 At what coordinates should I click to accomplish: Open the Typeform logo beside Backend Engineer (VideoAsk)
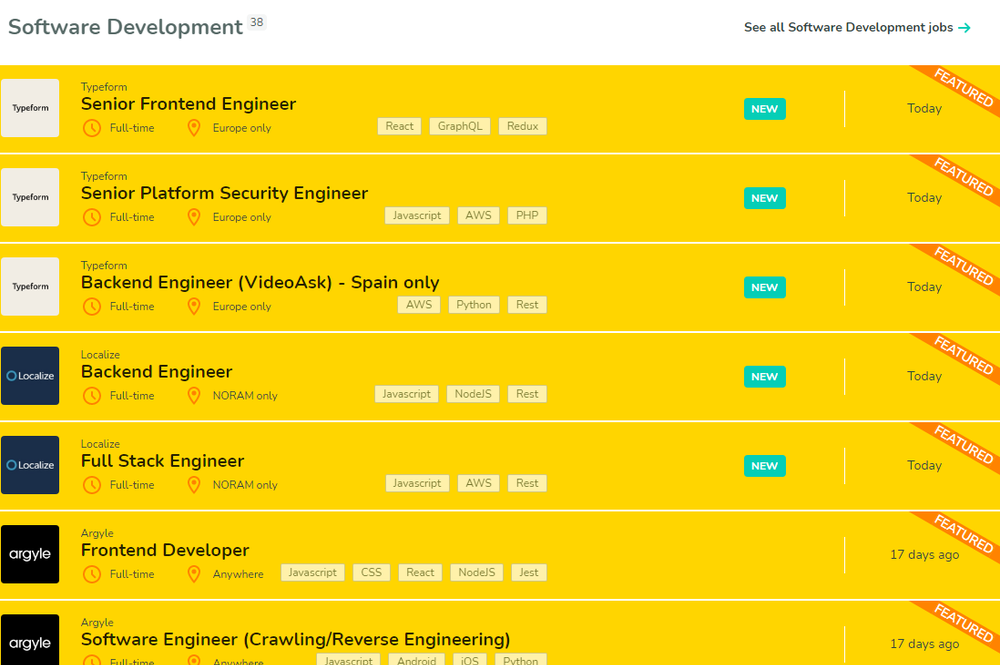[x=30, y=286]
